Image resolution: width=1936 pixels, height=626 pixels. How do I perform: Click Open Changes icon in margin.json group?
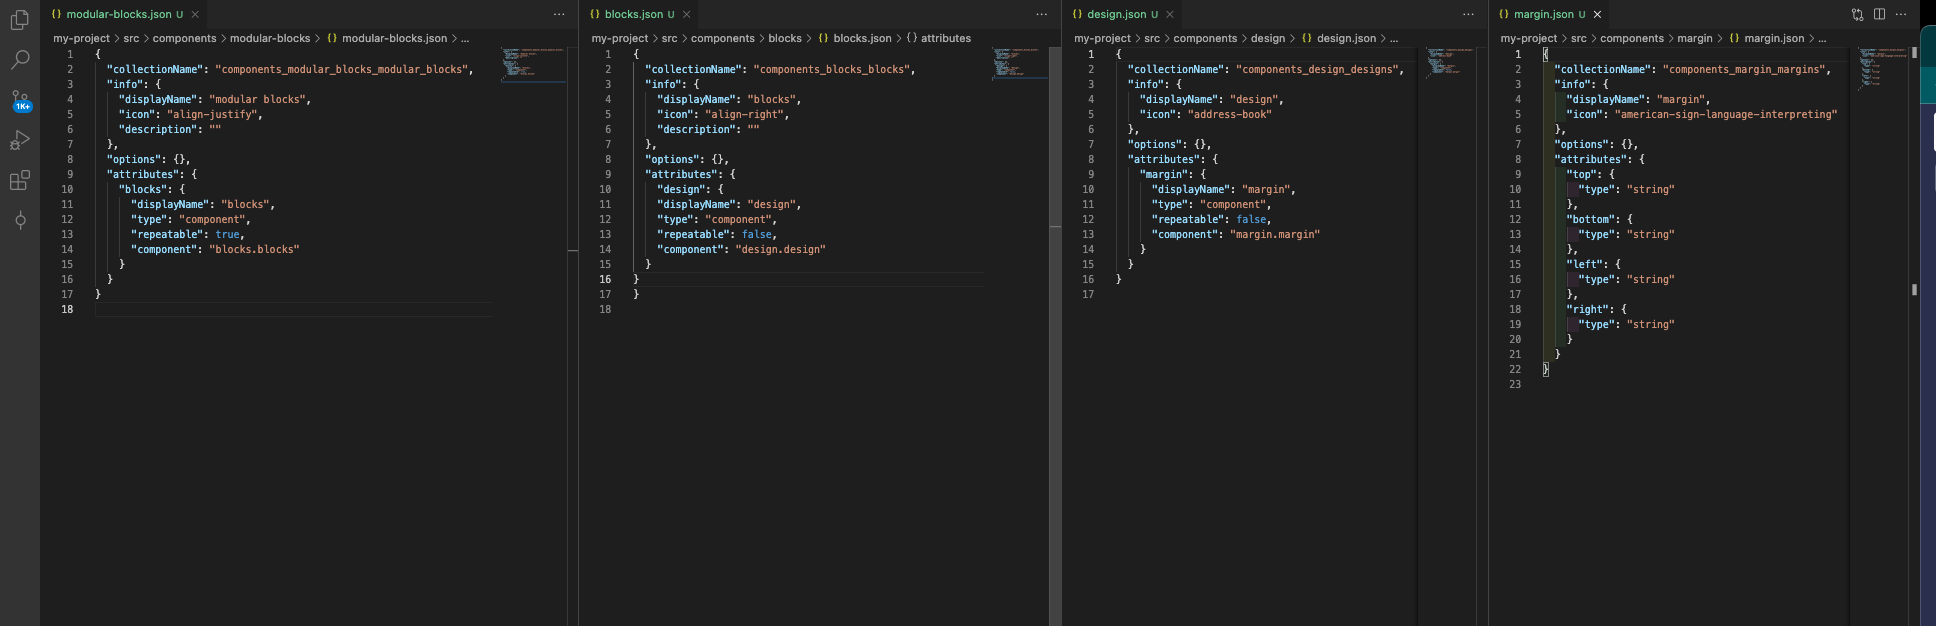point(1857,14)
